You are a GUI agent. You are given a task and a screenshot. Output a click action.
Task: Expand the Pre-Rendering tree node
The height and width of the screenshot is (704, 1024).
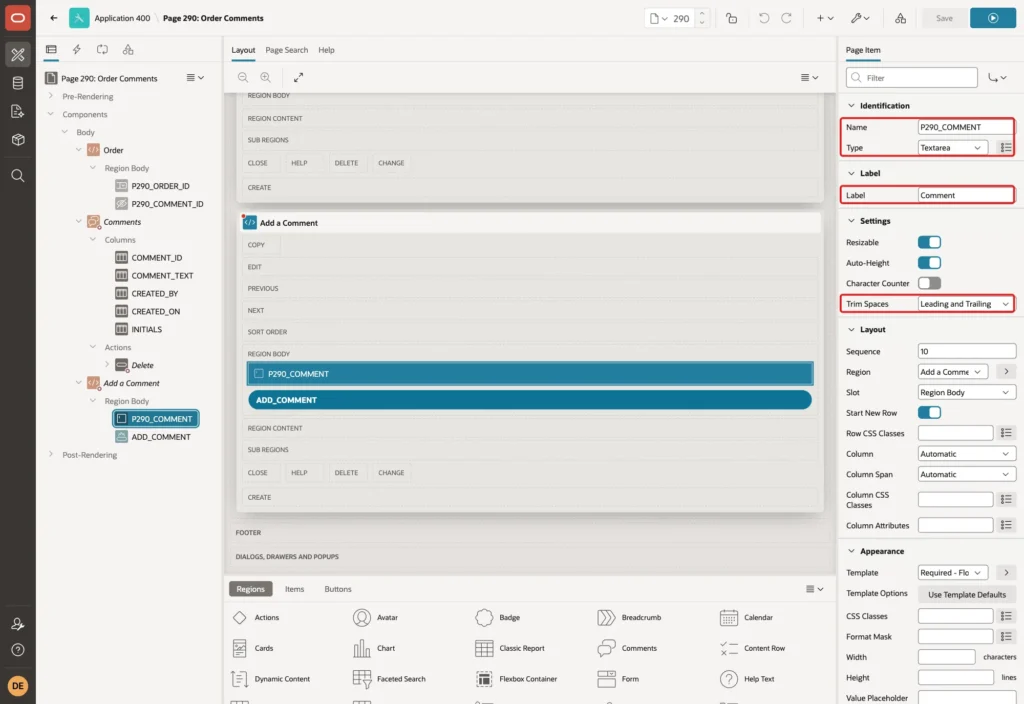[51, 96]
